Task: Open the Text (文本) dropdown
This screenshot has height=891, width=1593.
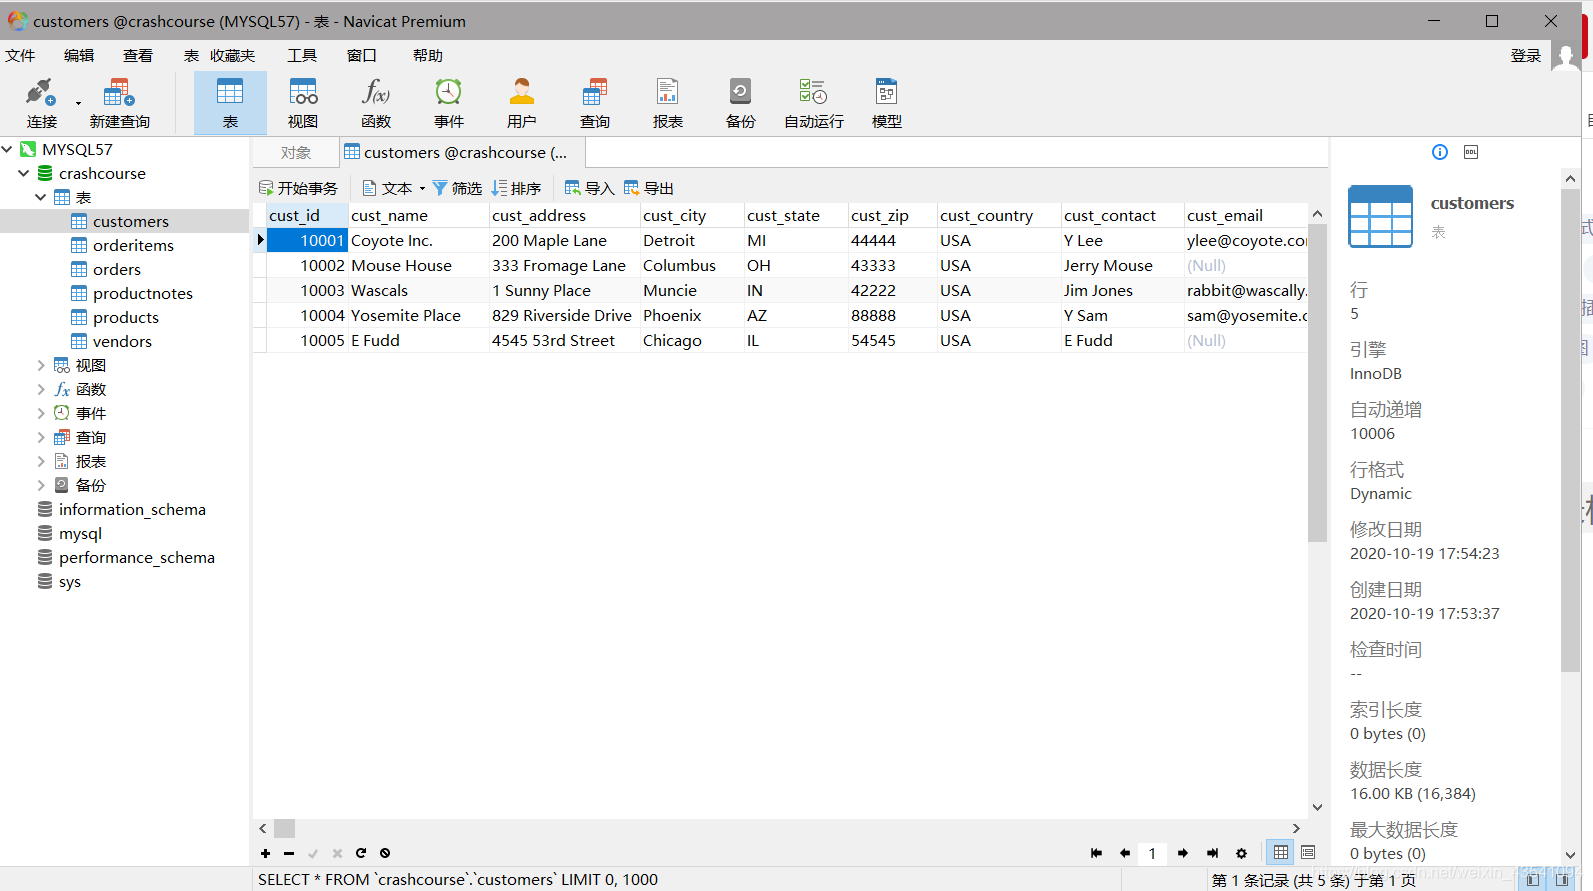Action: 393,188
